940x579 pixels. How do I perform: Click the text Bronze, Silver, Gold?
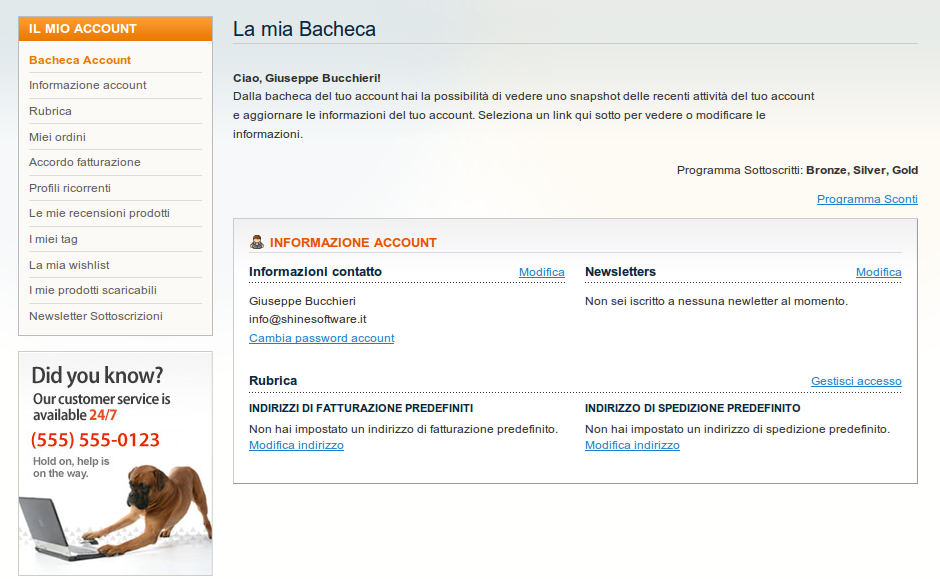[x=862, y=170]
